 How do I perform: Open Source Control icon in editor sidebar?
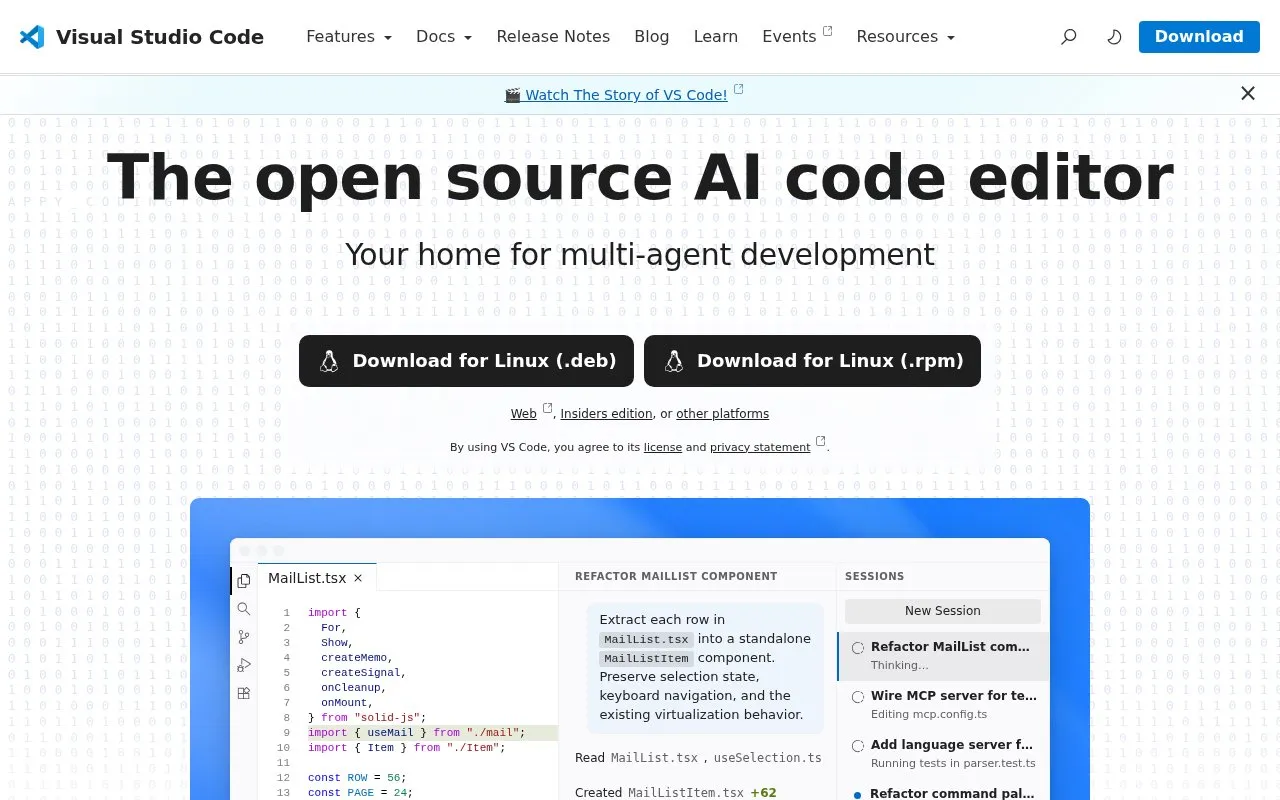click(244, 637)
